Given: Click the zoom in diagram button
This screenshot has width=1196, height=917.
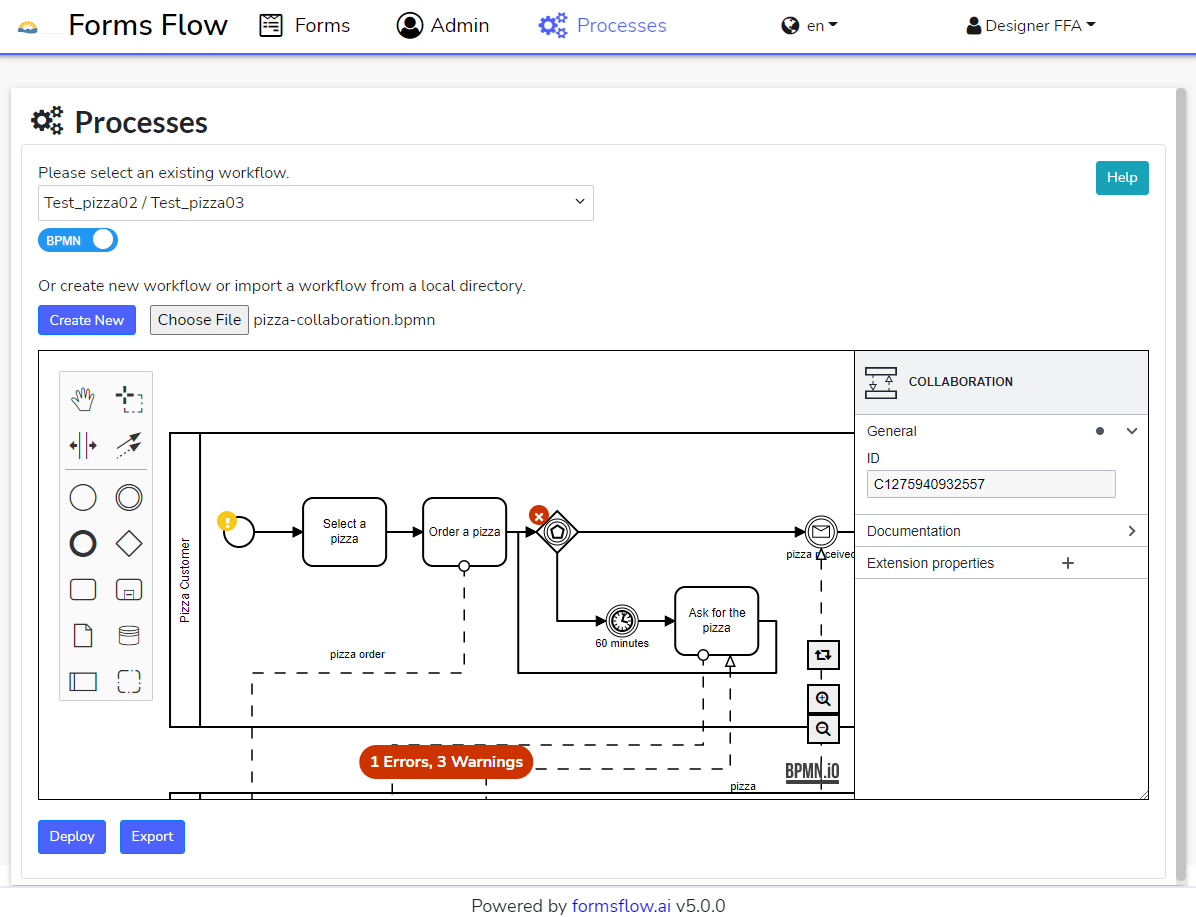Looking at the screenshot, I should [x=823, y=699].
